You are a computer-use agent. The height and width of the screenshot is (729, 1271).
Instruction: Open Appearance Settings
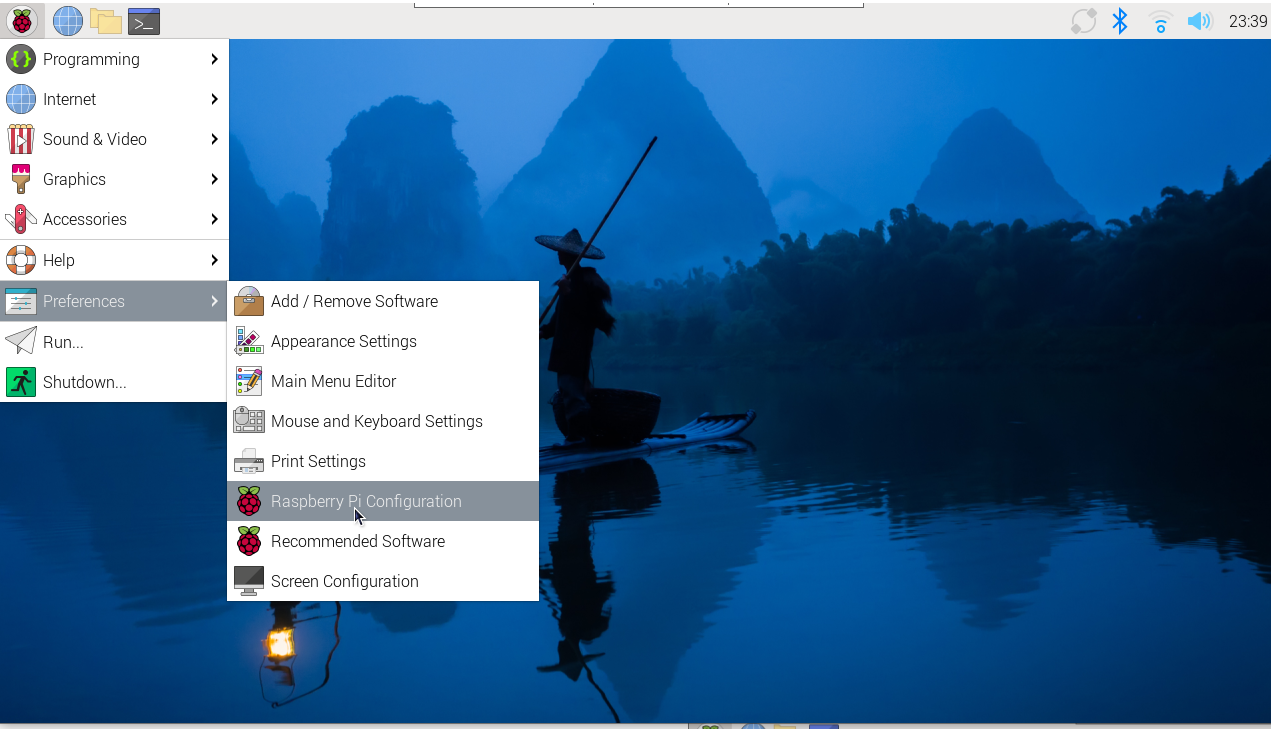pos(383,341)
